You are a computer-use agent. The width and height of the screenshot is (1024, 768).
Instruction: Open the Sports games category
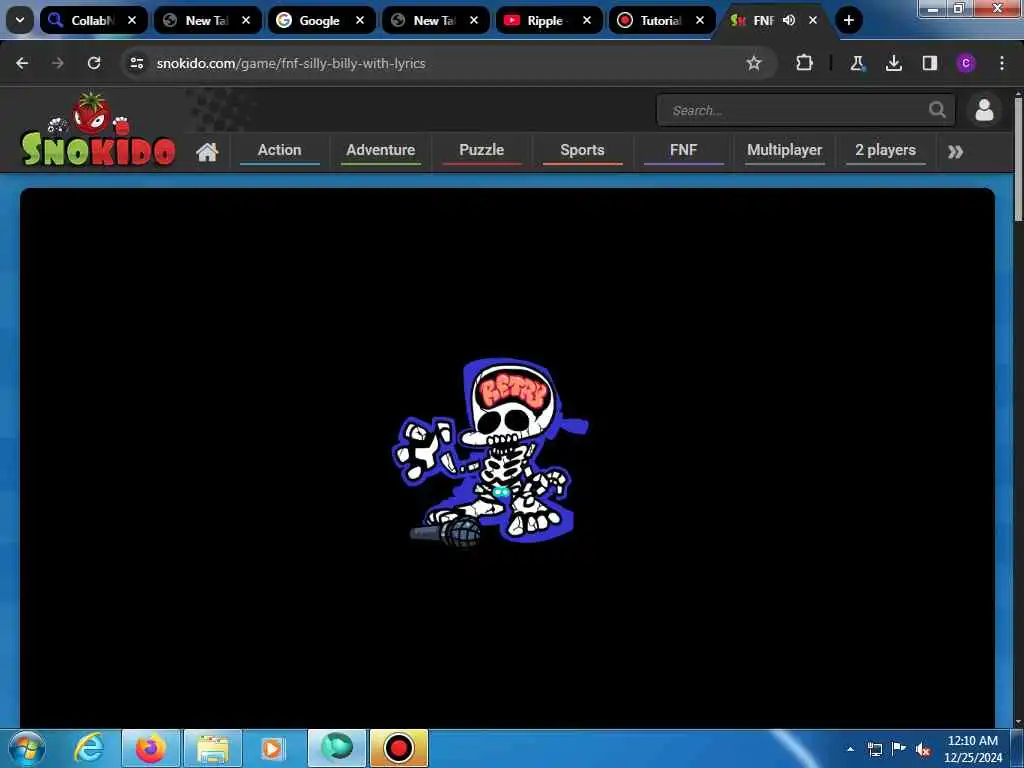[x=583, y=150]
